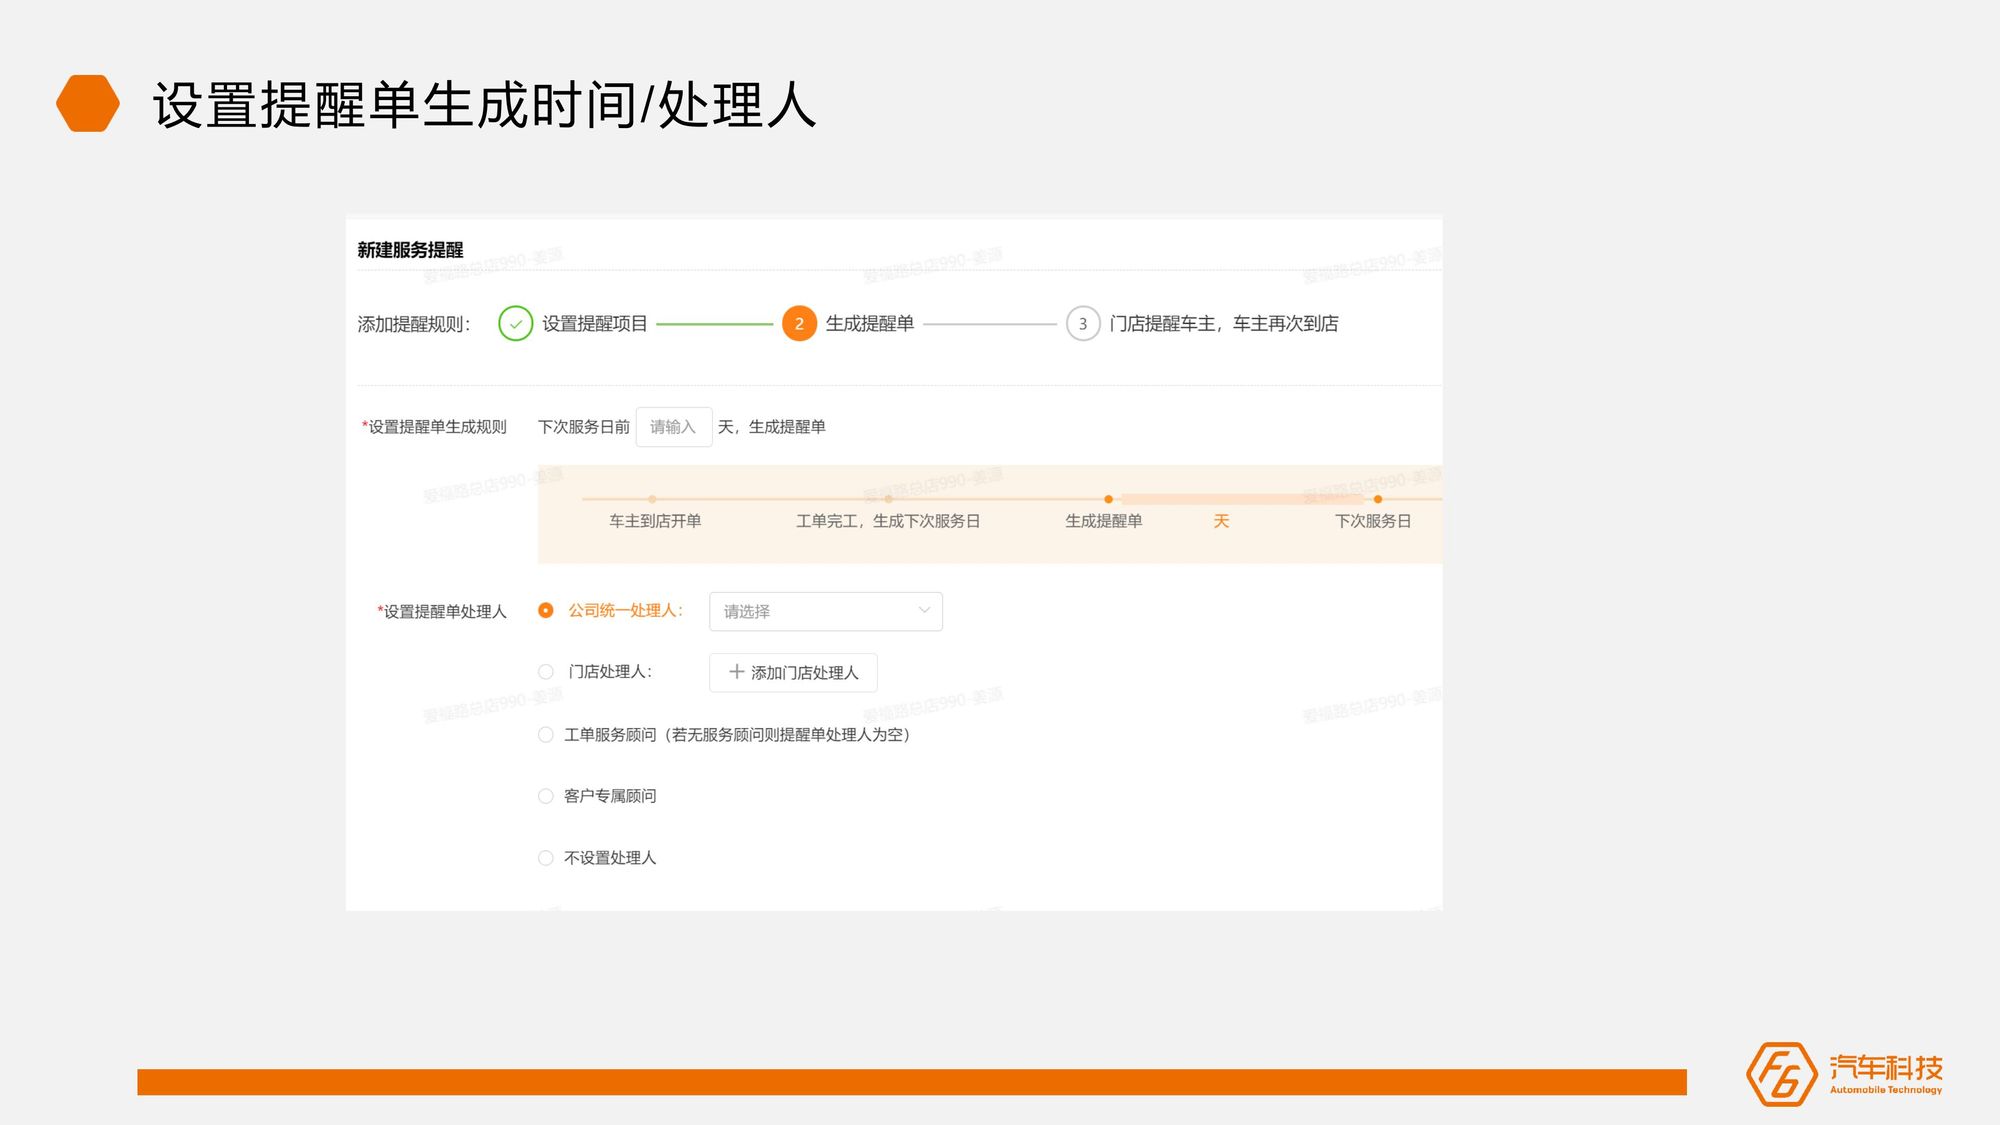Click the FG 汽车科技 logo

(1844, 1074)
